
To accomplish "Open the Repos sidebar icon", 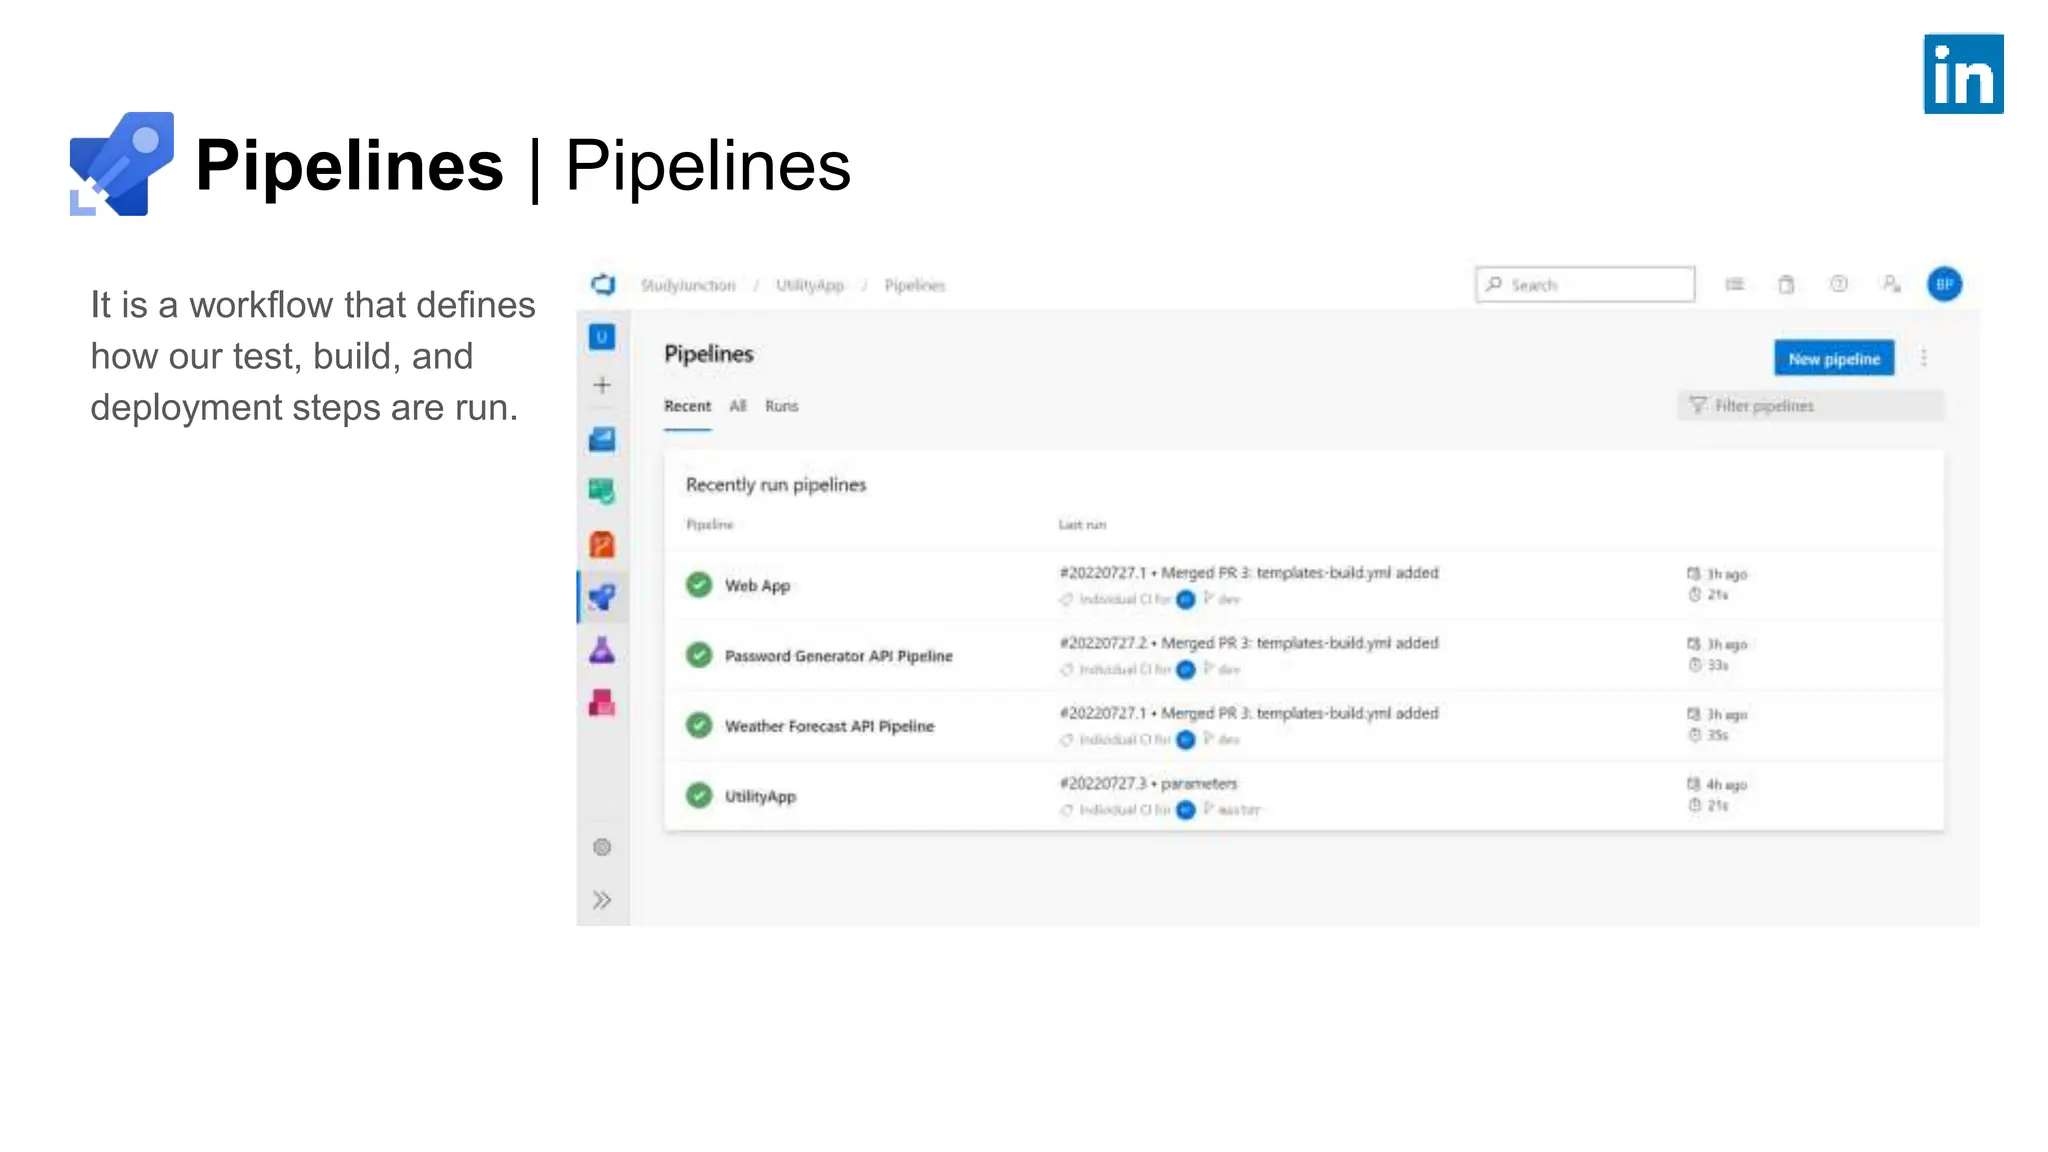I will tap(602, 544).
